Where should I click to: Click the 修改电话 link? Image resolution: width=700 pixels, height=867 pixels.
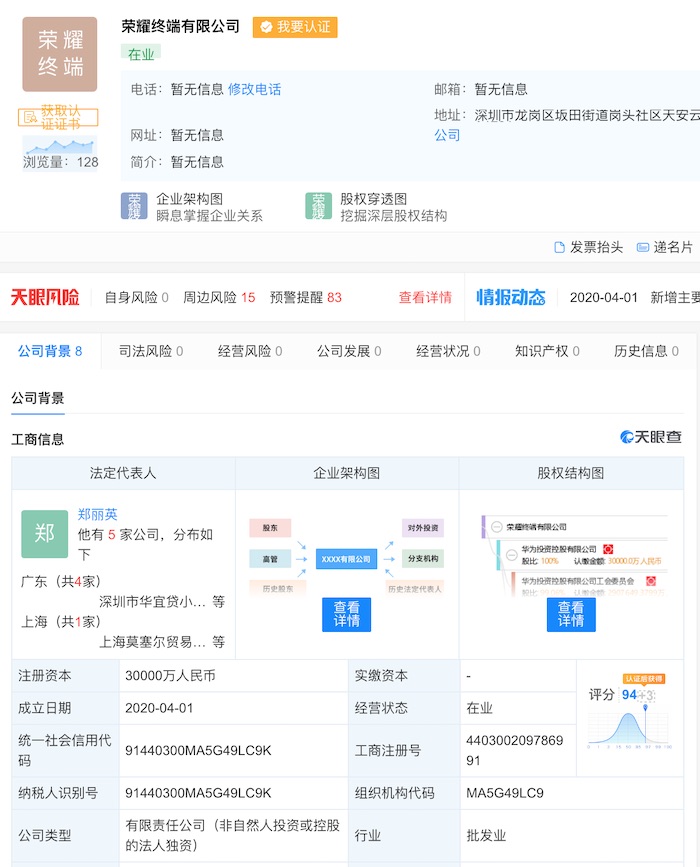click(x=254, y=89)
